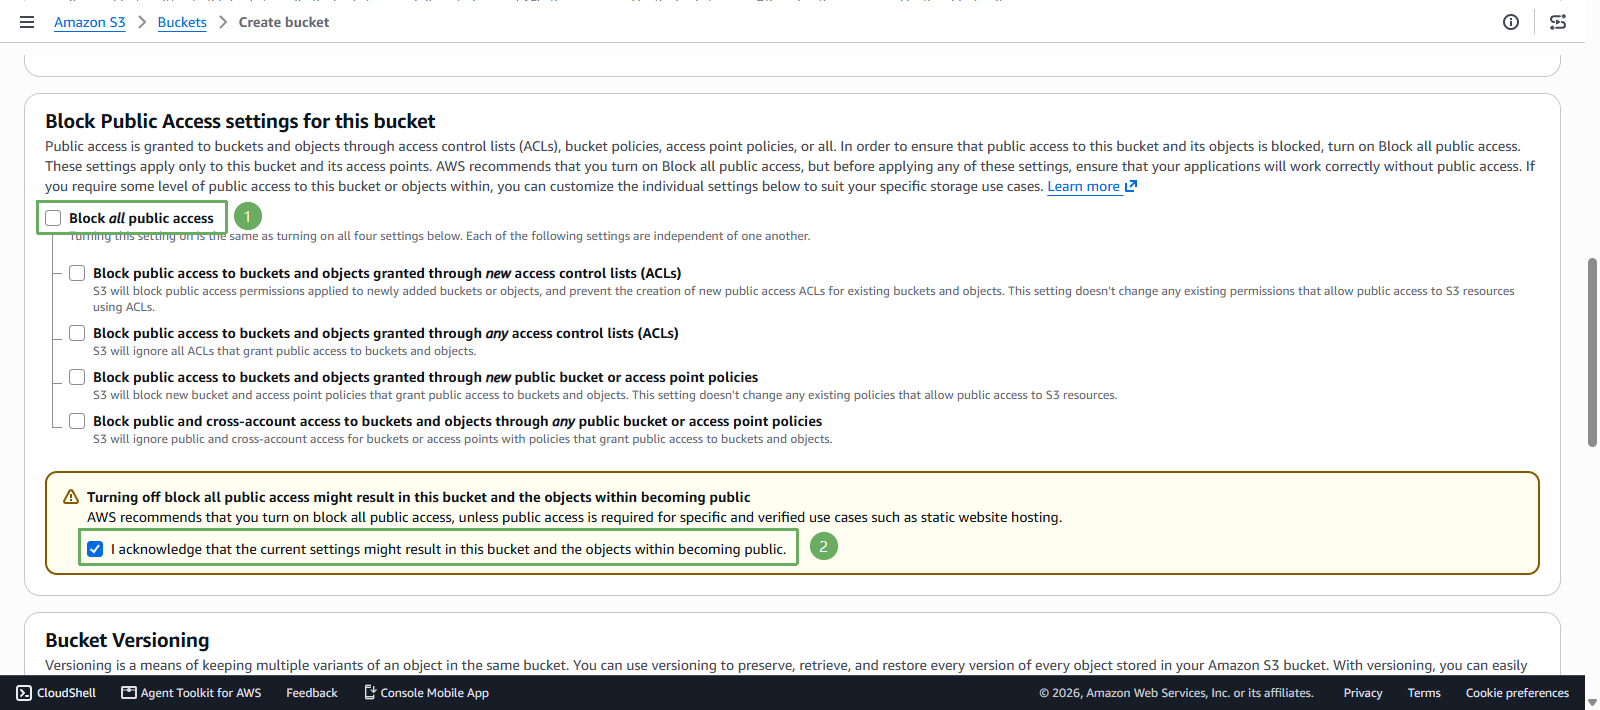Click the warning triangle icon in alert

(x=71, y=497)
